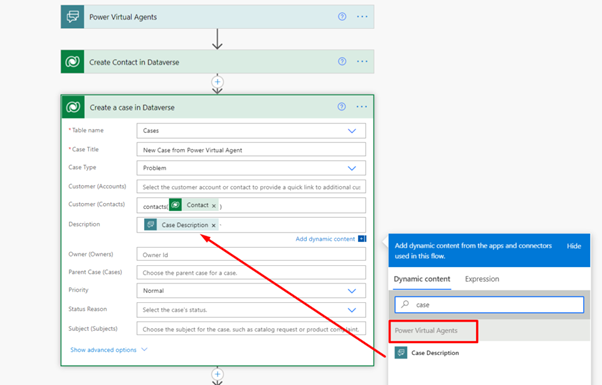
Task: Click the dynamic content search box
Action: pos(489,305)
